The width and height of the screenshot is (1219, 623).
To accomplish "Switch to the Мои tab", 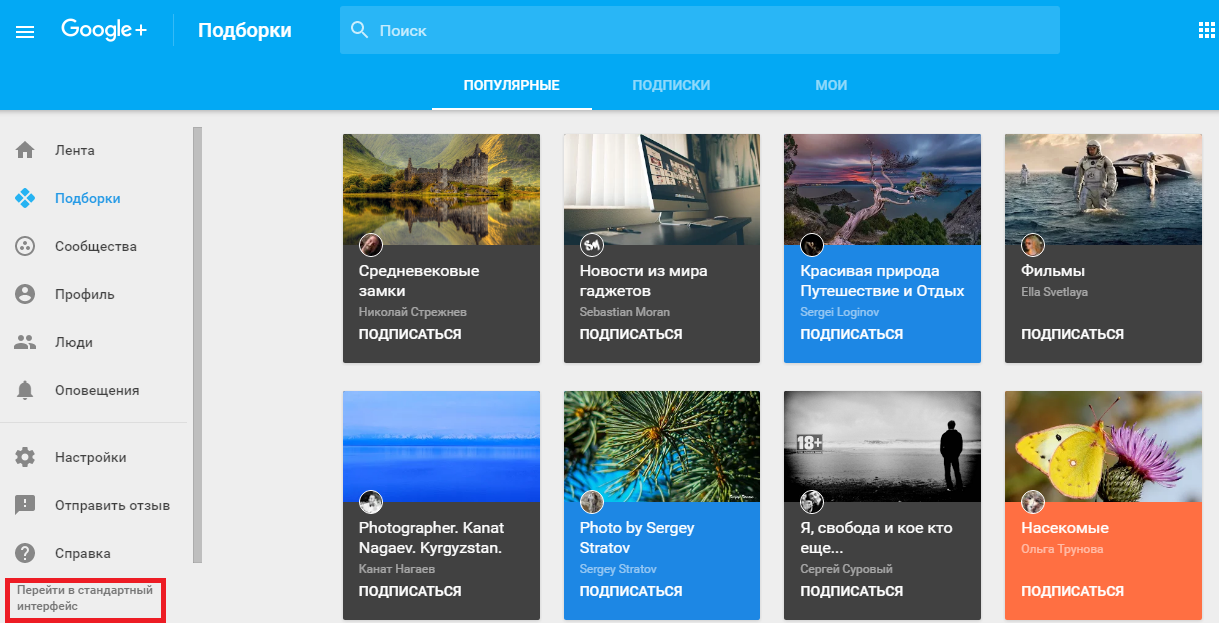I will pos(831,86).
